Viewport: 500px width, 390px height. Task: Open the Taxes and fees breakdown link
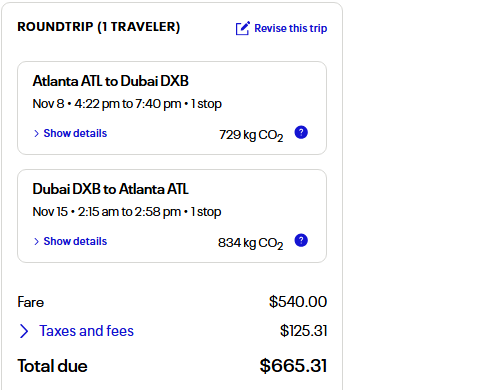(x=86, y=331)
